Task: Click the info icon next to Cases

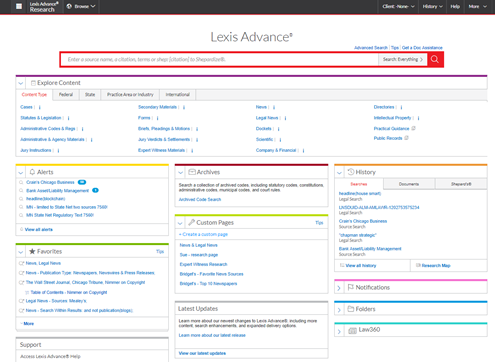Action: pyautogui.click(x=40, y=107)
